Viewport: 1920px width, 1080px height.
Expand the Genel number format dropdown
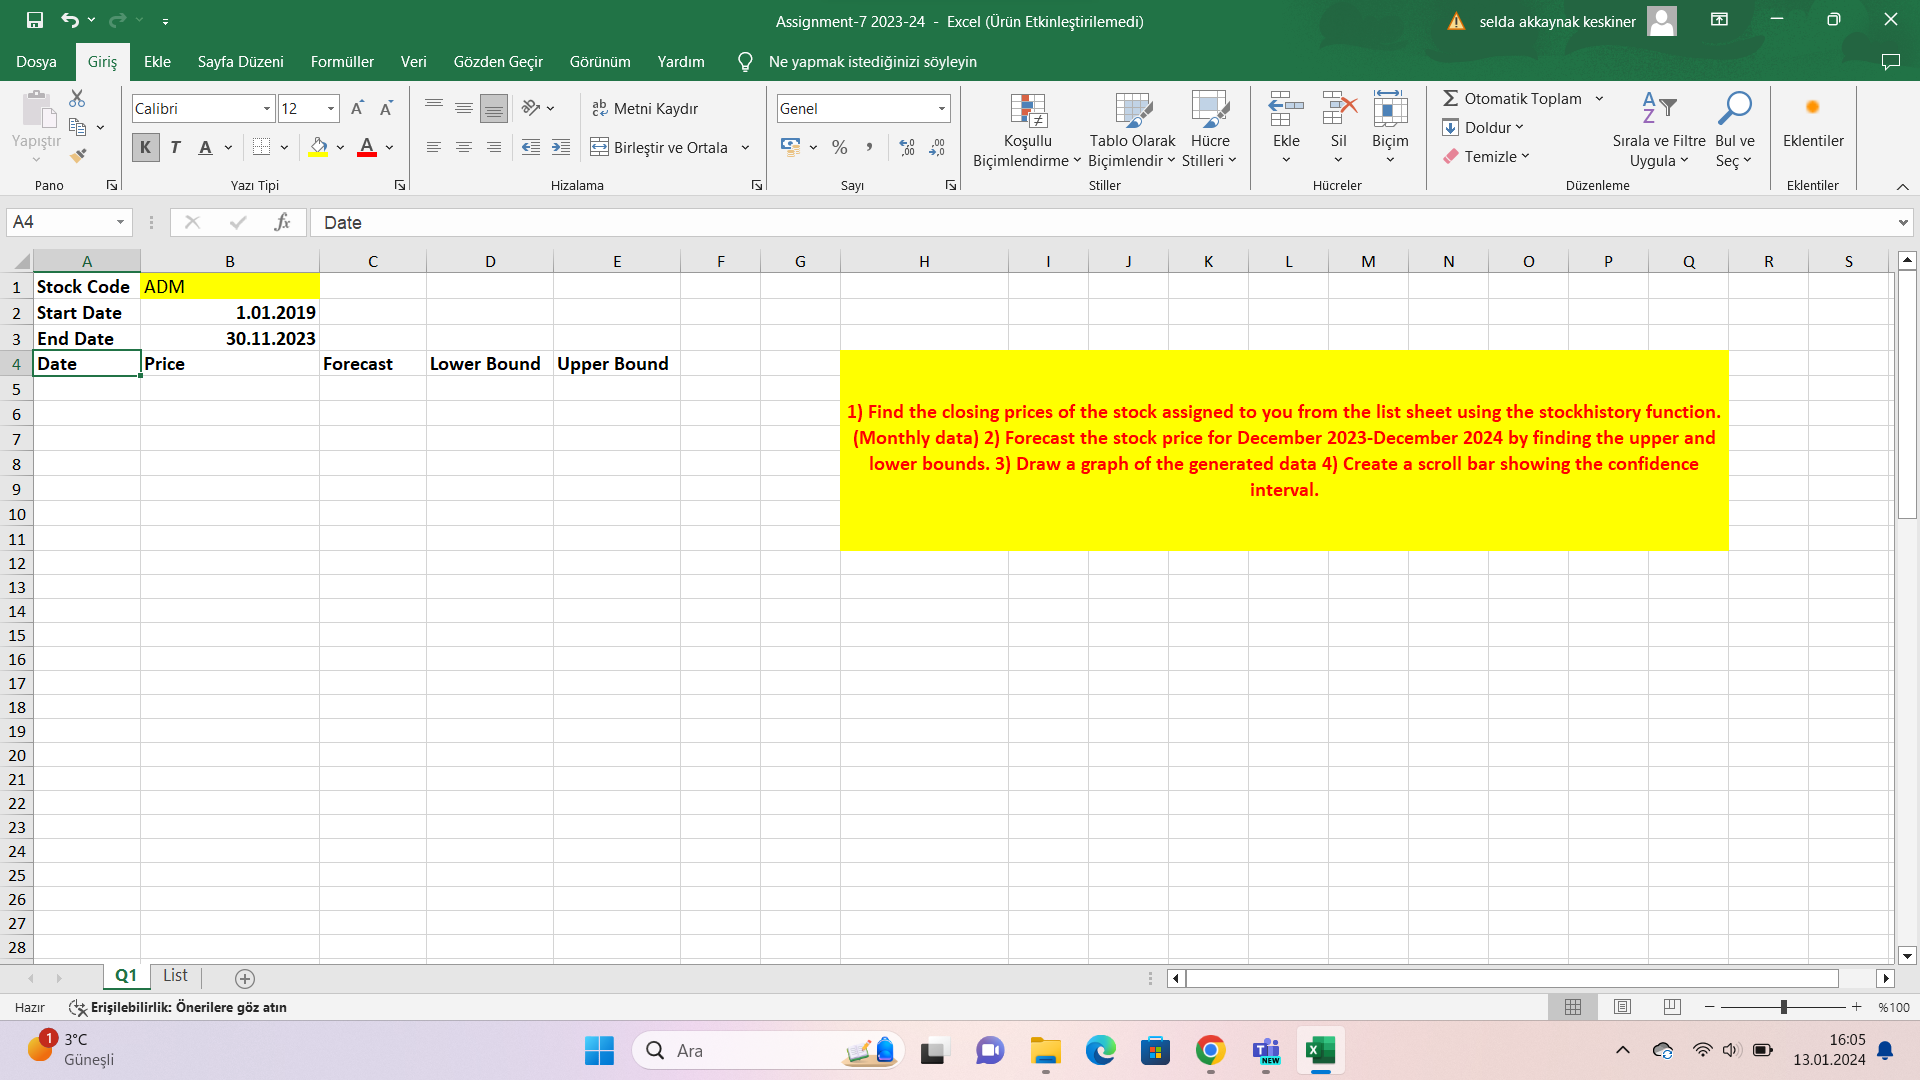point(941,108)
